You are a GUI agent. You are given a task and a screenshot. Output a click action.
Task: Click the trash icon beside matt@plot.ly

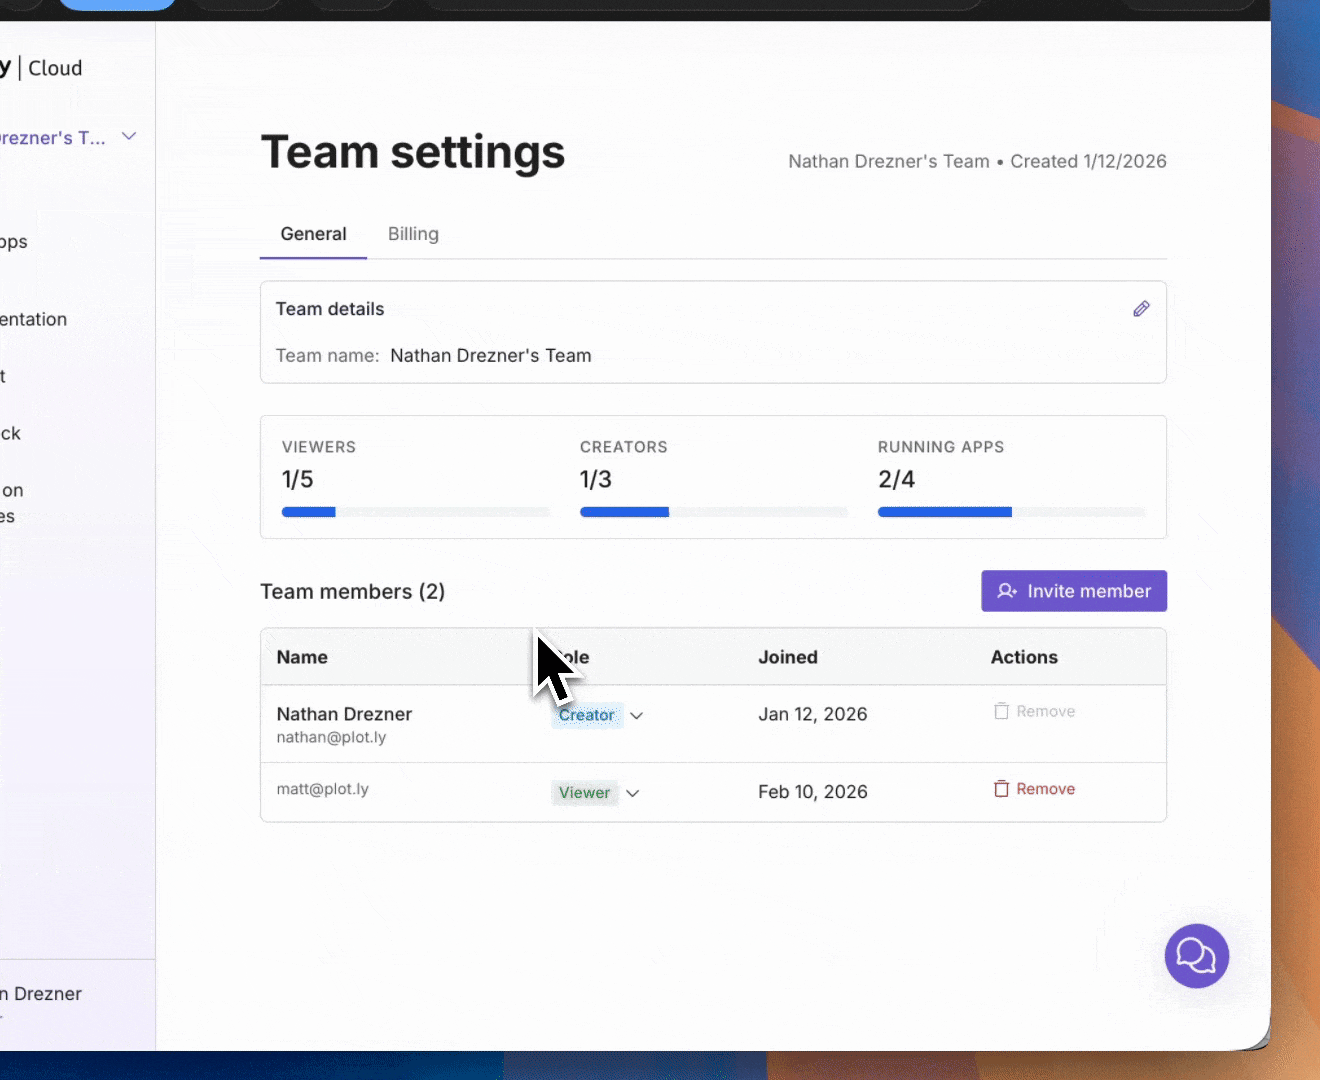point(1001,789)
